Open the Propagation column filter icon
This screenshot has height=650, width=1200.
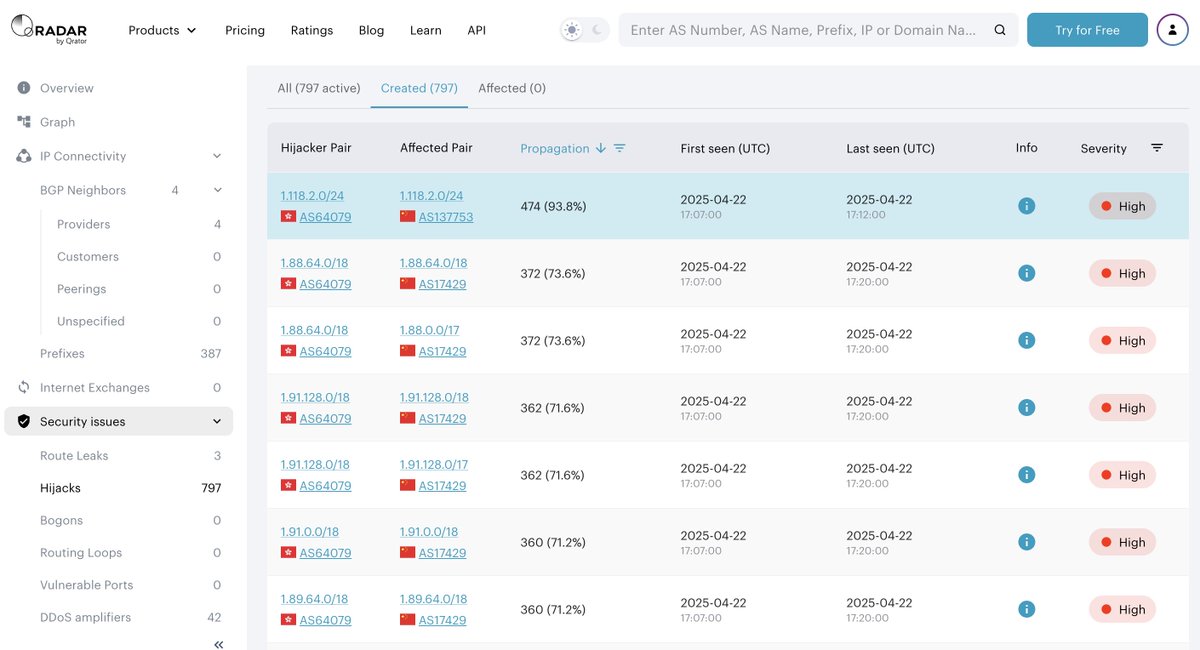pyautogui.click(x=620, y=147)
